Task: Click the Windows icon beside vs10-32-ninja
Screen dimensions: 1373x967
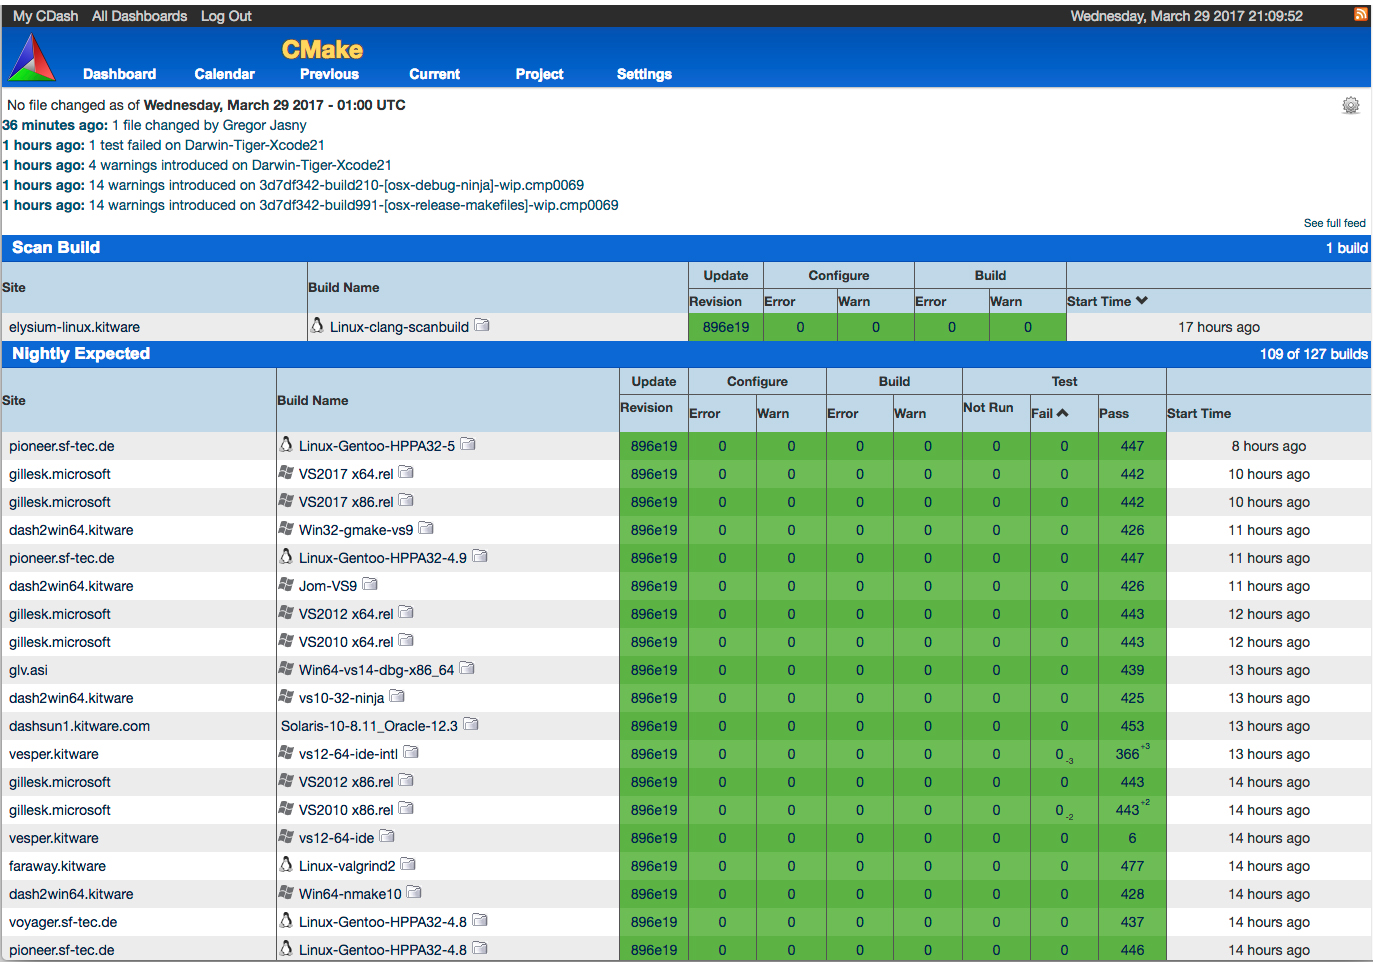Action: tap(286, 696)
